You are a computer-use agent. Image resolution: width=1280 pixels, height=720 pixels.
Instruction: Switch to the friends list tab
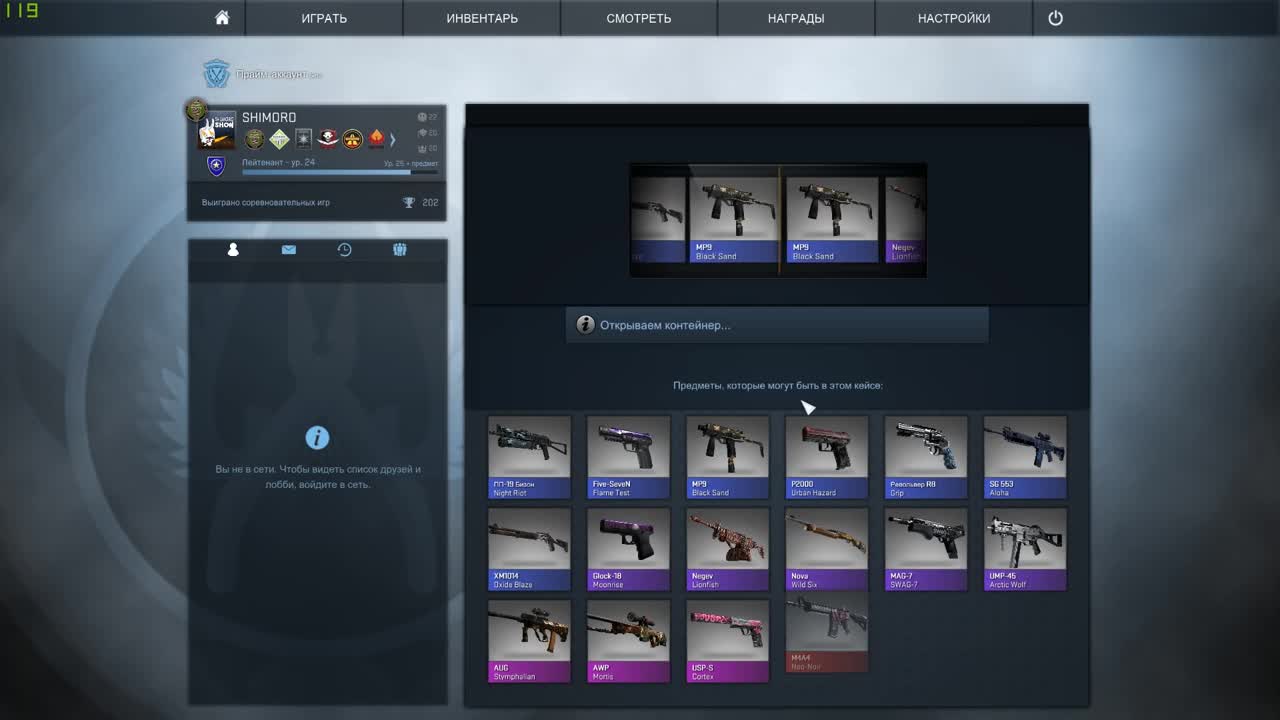(x=233, y=250)
